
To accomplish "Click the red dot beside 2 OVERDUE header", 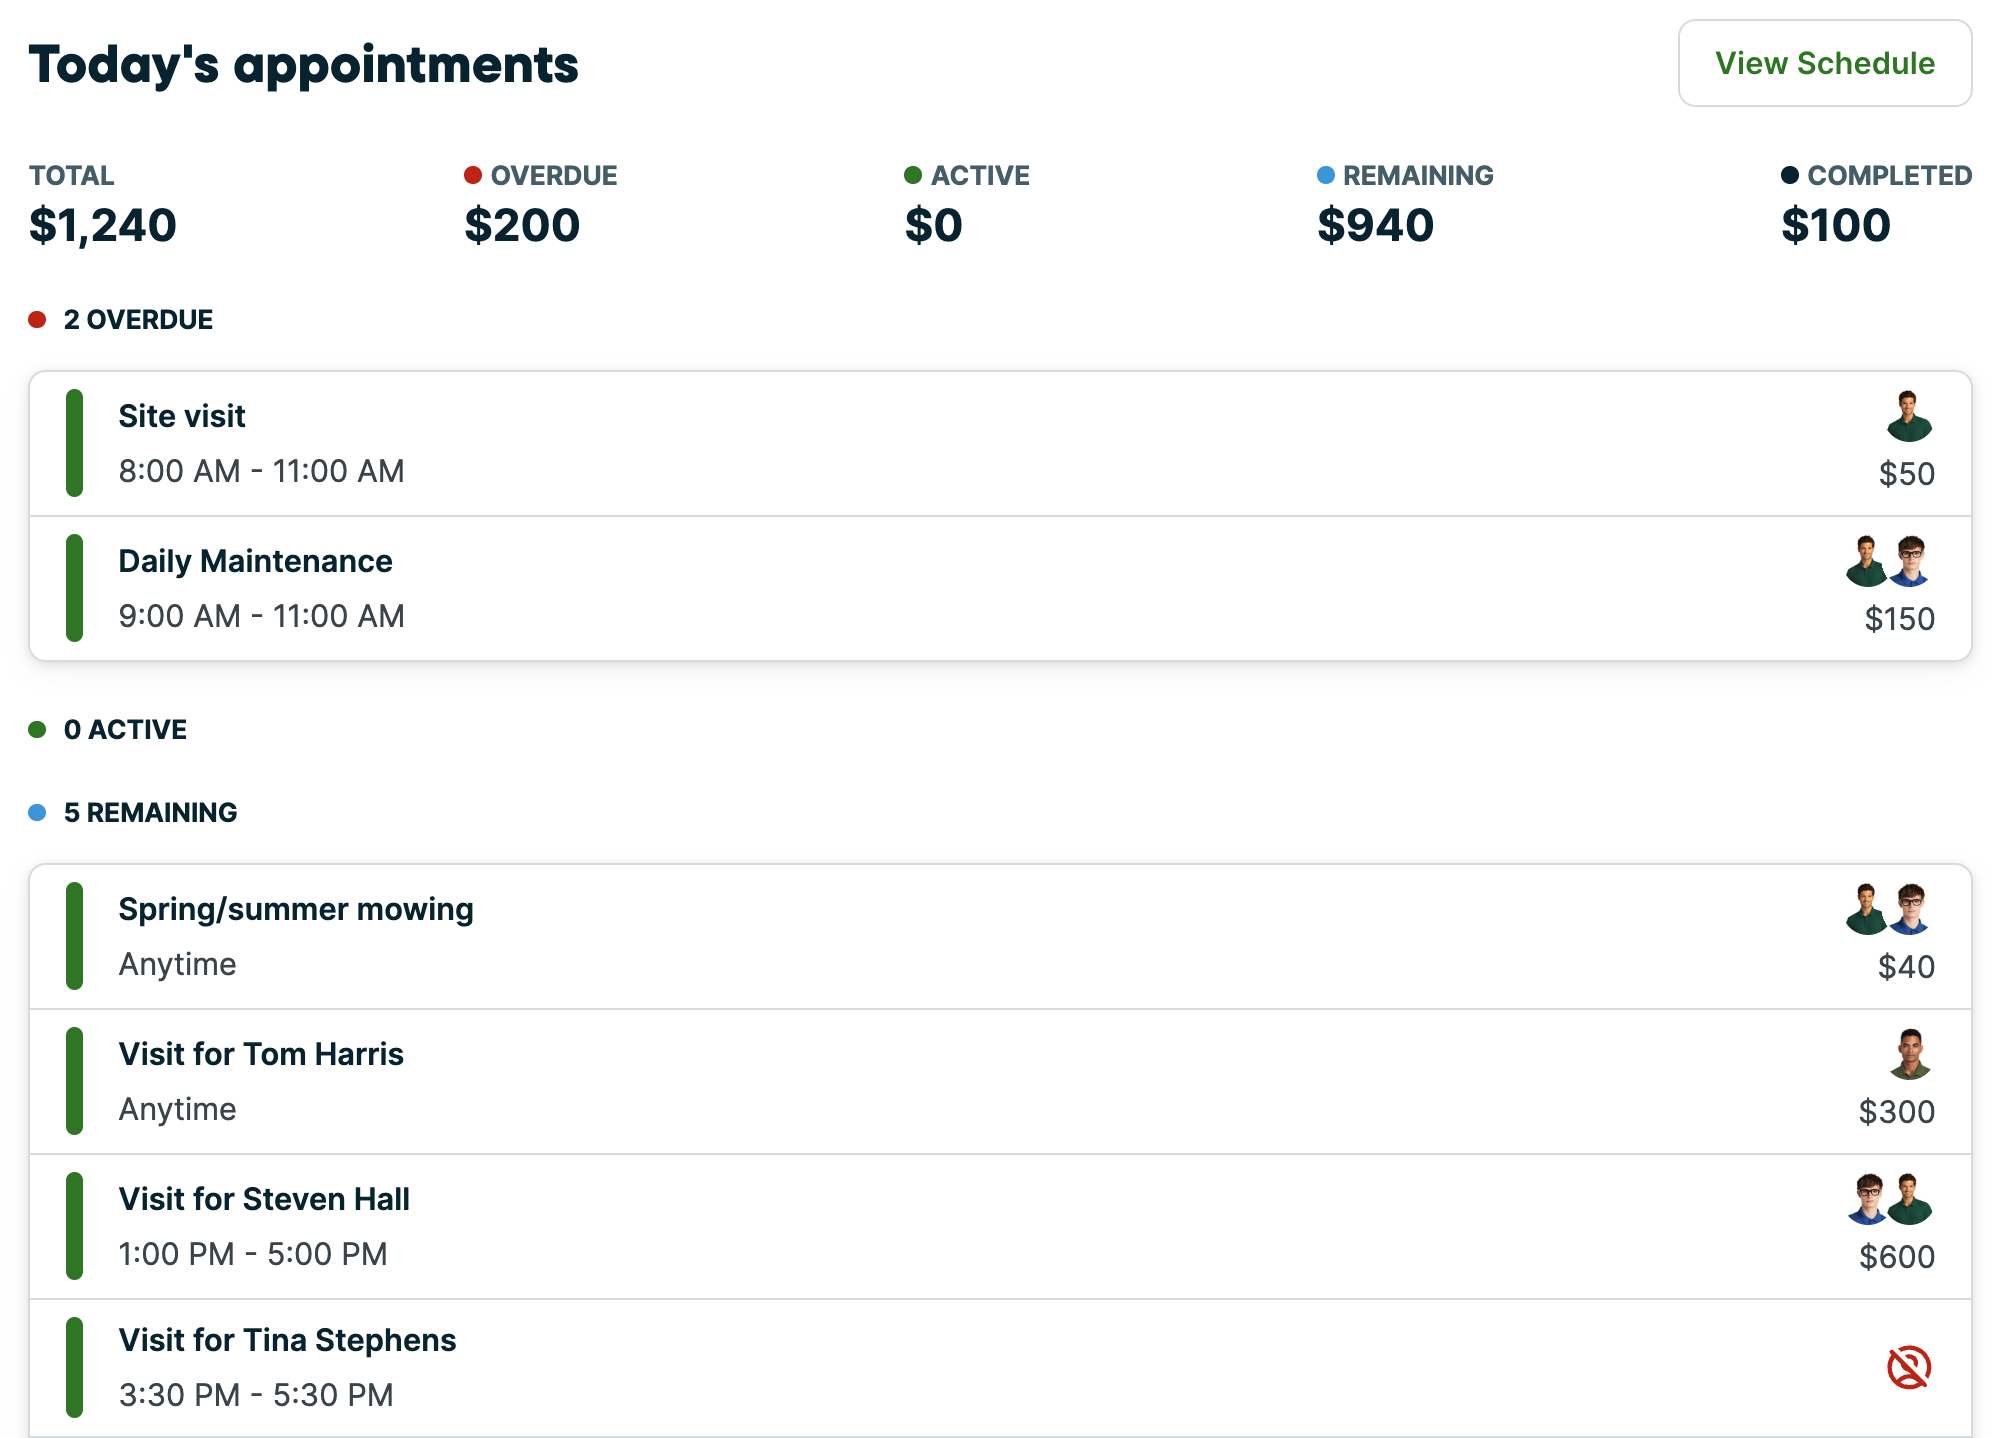I will (x=38, y=320).
